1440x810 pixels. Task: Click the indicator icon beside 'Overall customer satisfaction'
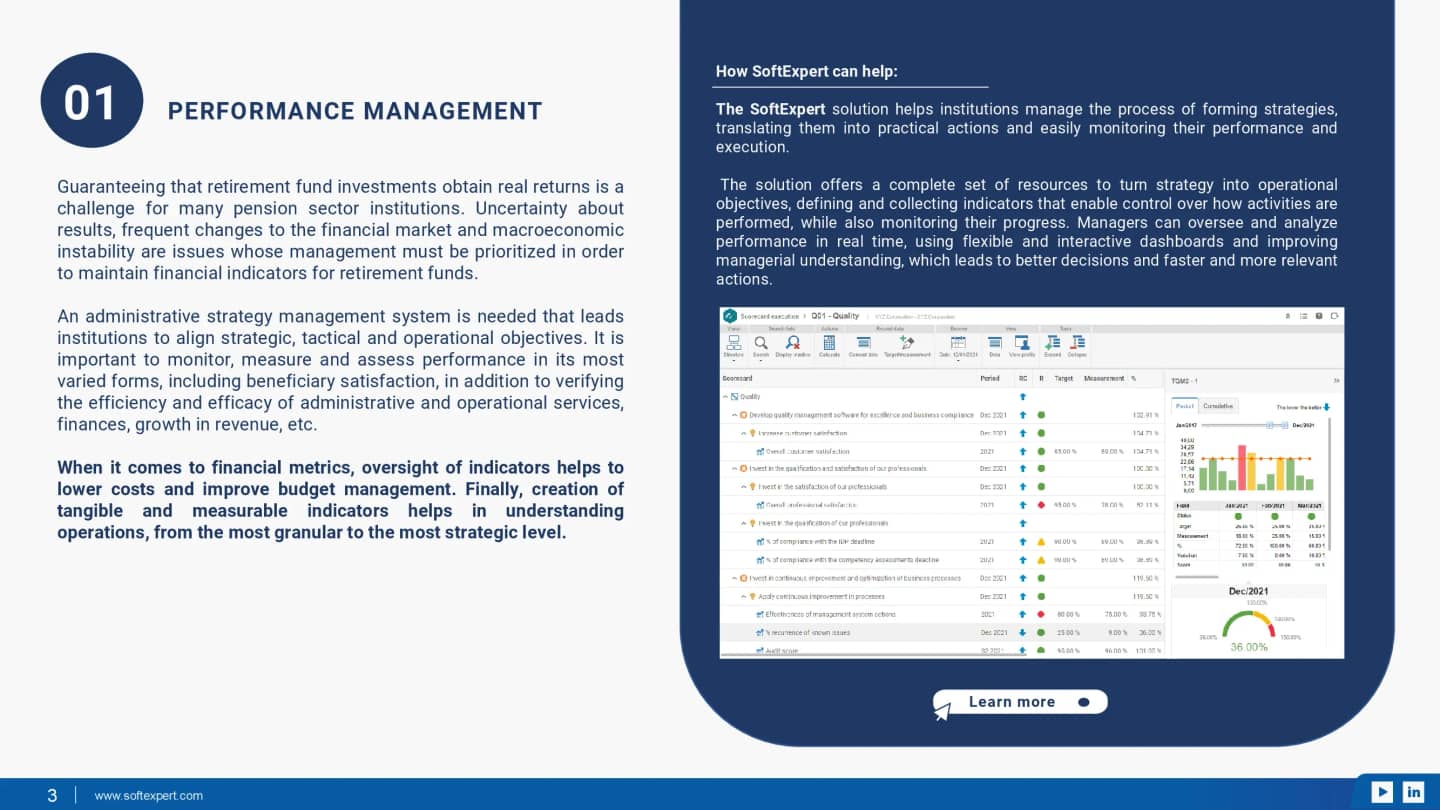760,451
